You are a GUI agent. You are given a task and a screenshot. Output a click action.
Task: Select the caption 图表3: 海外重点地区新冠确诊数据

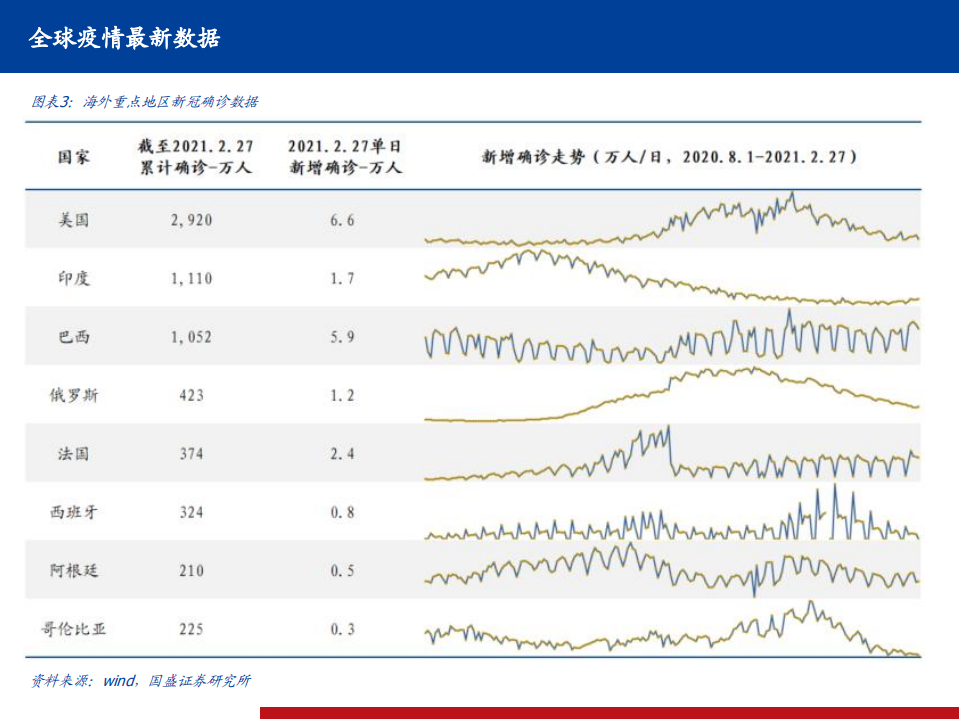[143, 101]
